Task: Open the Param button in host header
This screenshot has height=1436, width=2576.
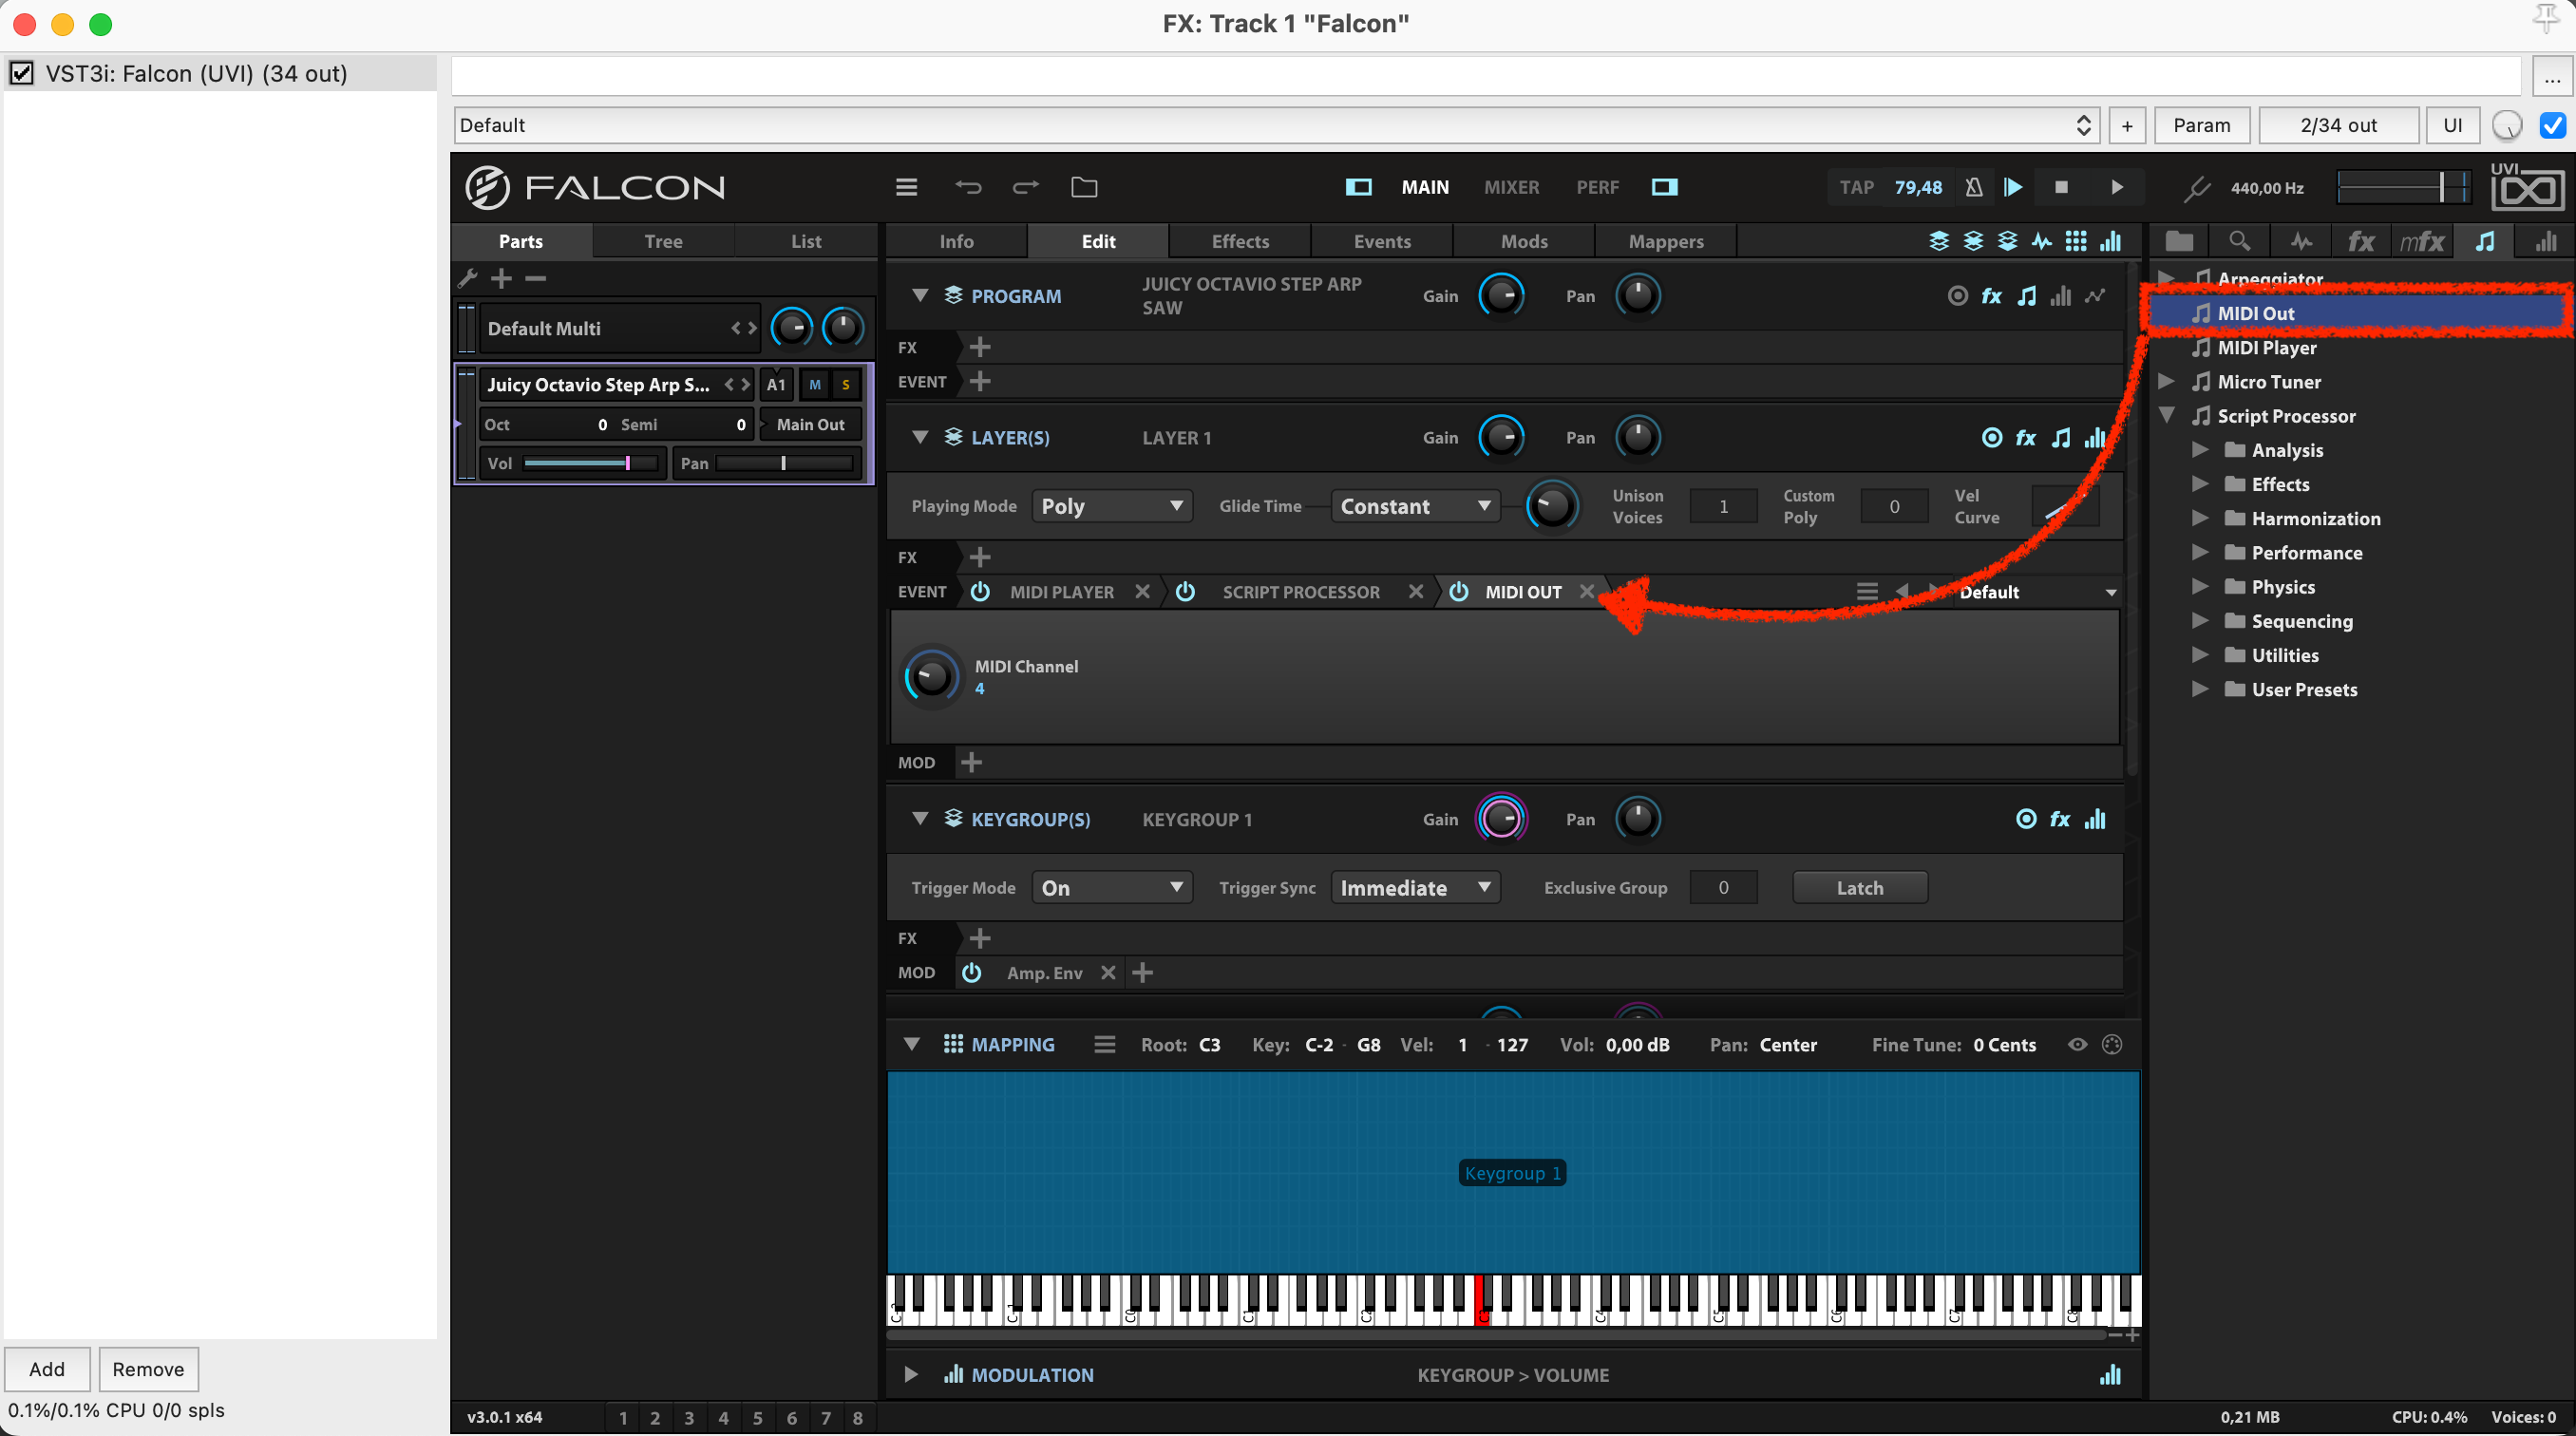Action: 2201,125
